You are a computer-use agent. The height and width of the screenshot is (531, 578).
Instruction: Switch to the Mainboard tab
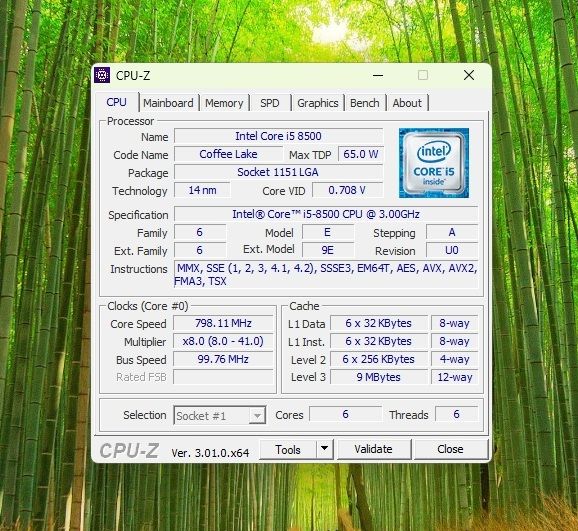point(168,103)
